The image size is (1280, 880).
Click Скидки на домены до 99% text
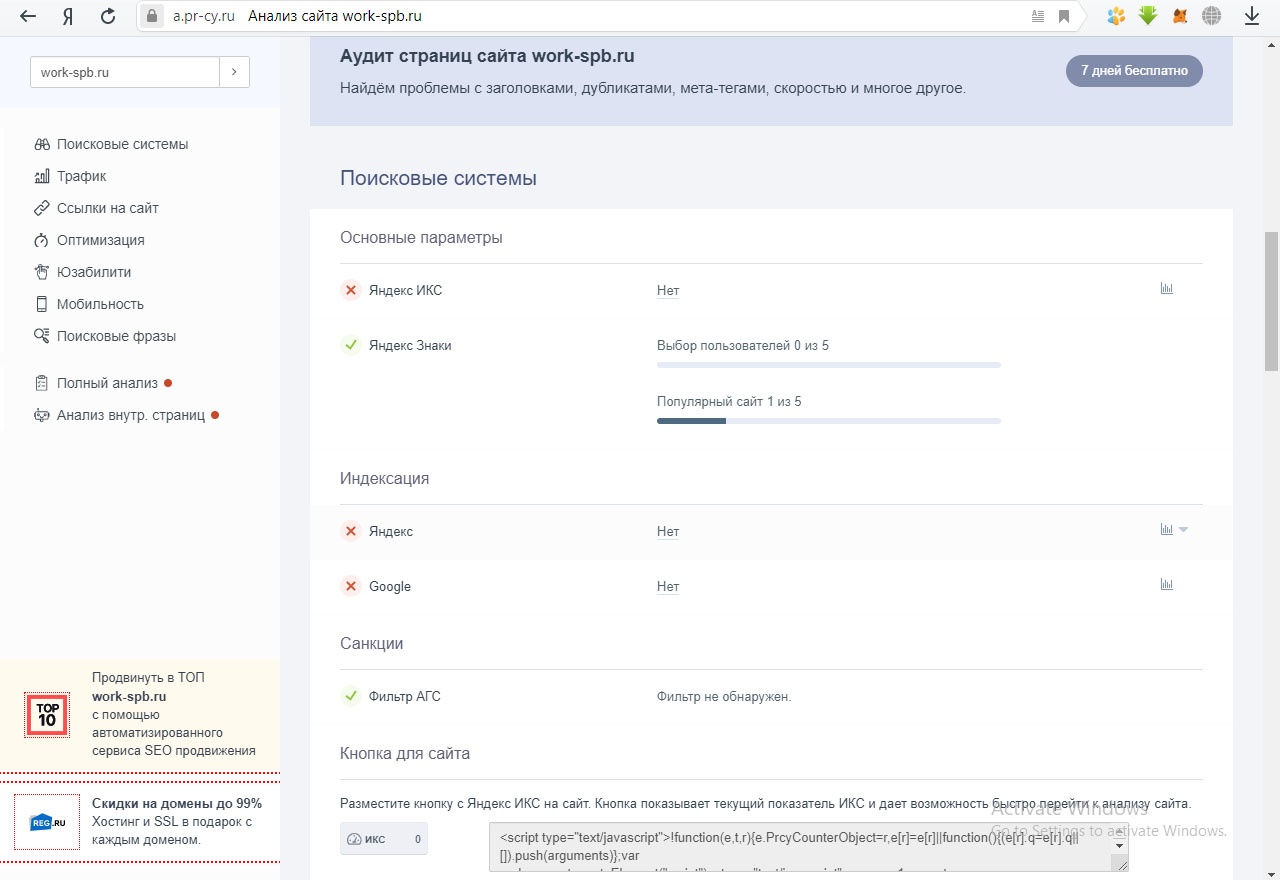pos(177,804)
